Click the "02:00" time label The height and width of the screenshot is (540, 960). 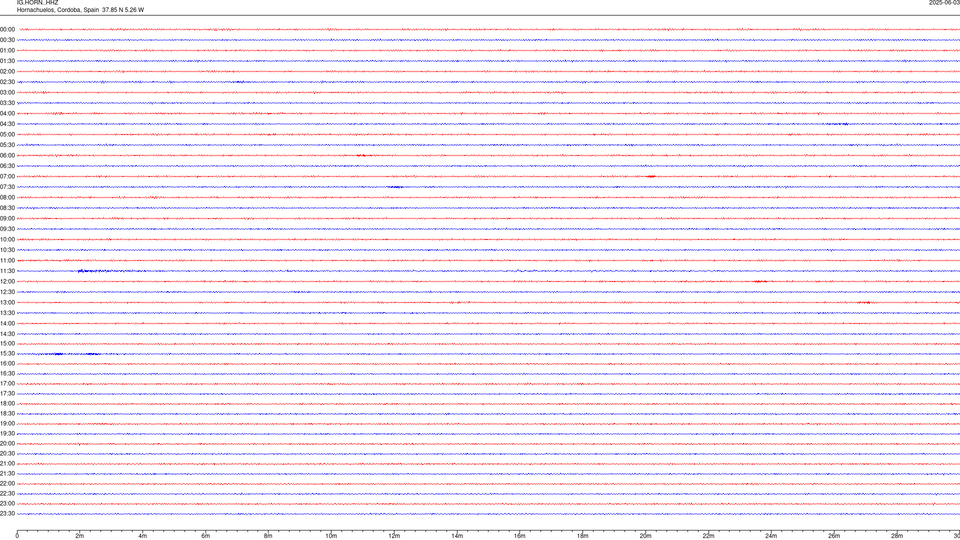(x=7, y=72)
